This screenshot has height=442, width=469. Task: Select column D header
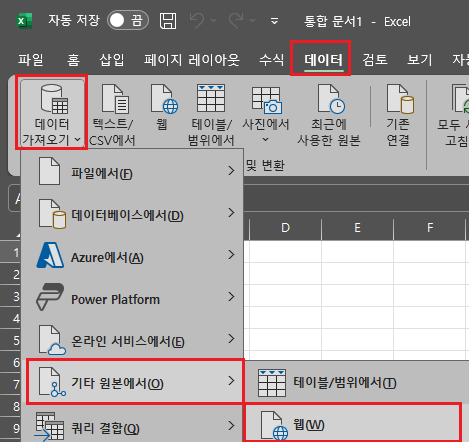(x=286, y=228)
